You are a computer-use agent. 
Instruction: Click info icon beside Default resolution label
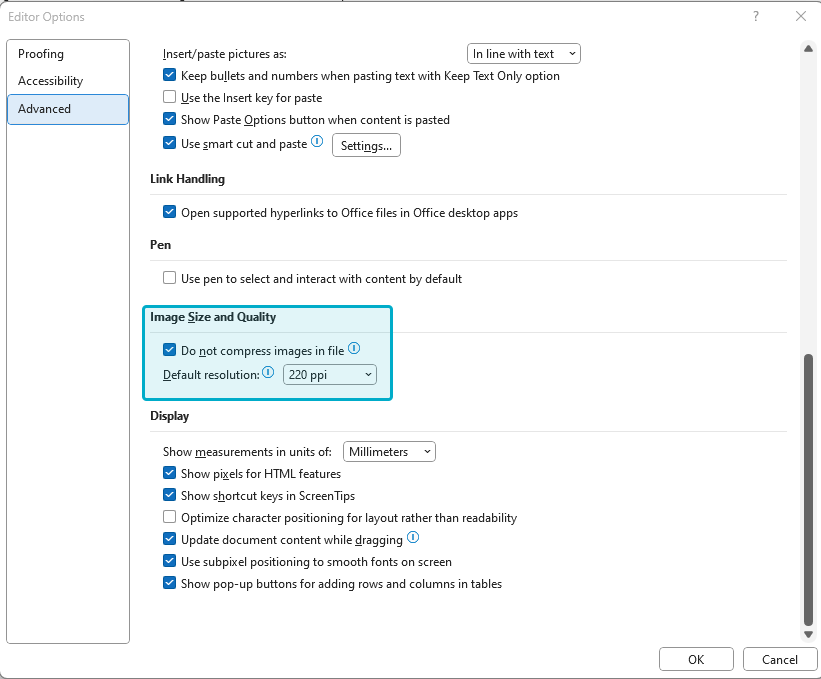coord(268,372)
